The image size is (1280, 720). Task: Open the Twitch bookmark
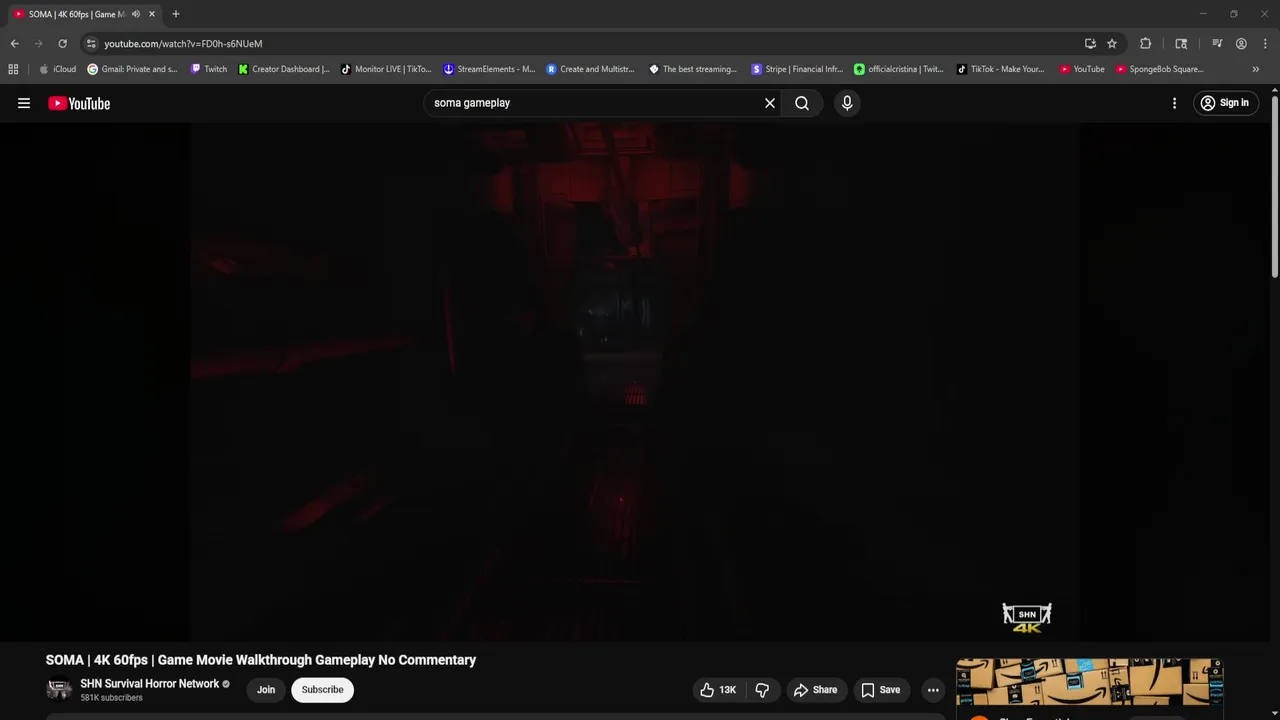[209, 69]
